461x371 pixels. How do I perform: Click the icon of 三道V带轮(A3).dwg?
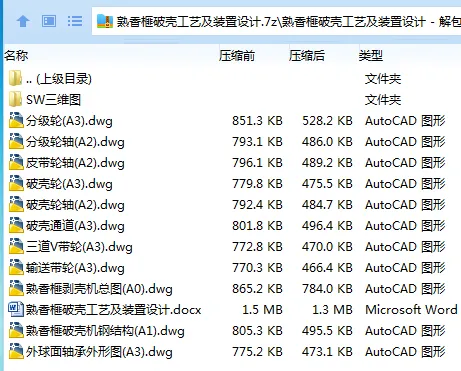[16, 246]
